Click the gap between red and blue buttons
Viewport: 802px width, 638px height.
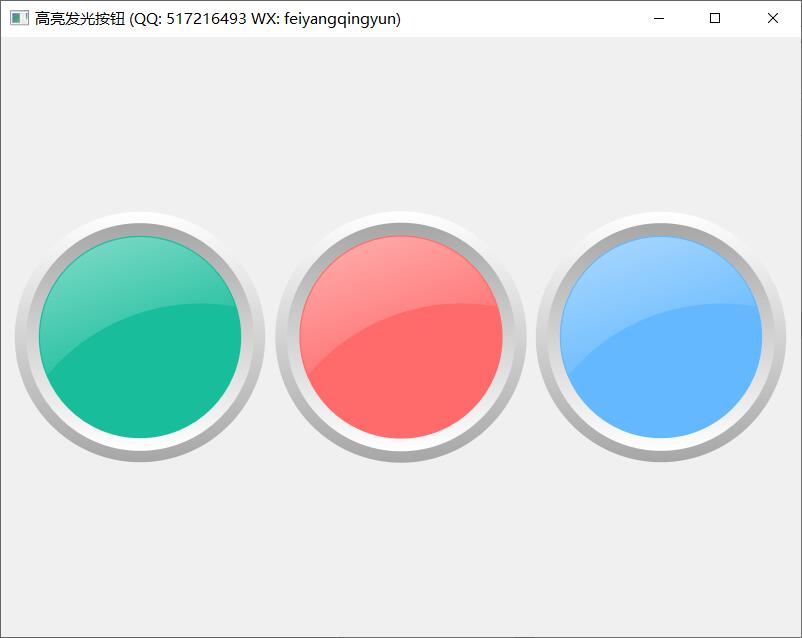click(x=531, y=337)
